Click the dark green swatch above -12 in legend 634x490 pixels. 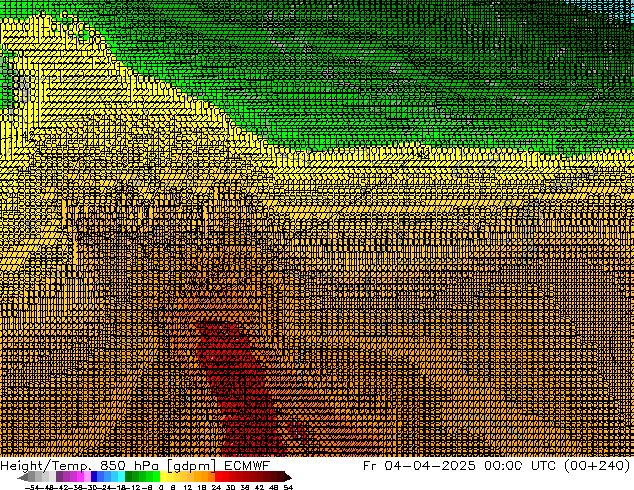tap(129, 477)
